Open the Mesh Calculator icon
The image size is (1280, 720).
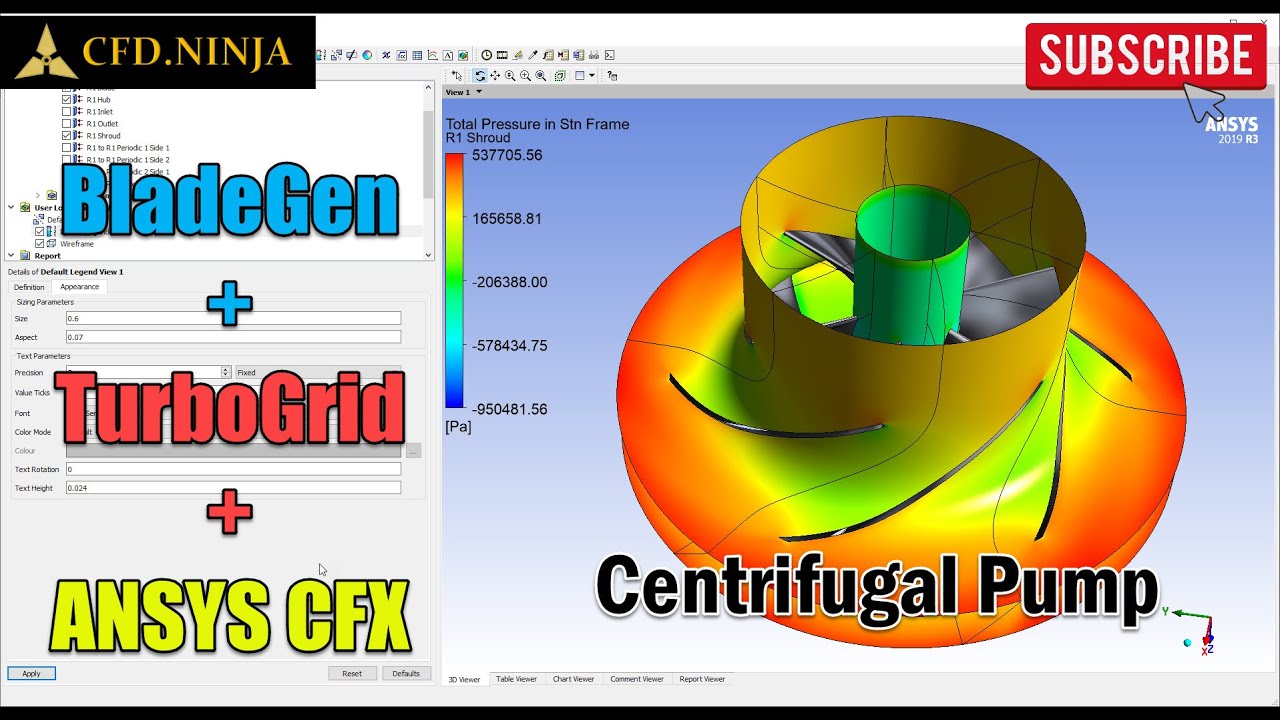pos(578,55)
